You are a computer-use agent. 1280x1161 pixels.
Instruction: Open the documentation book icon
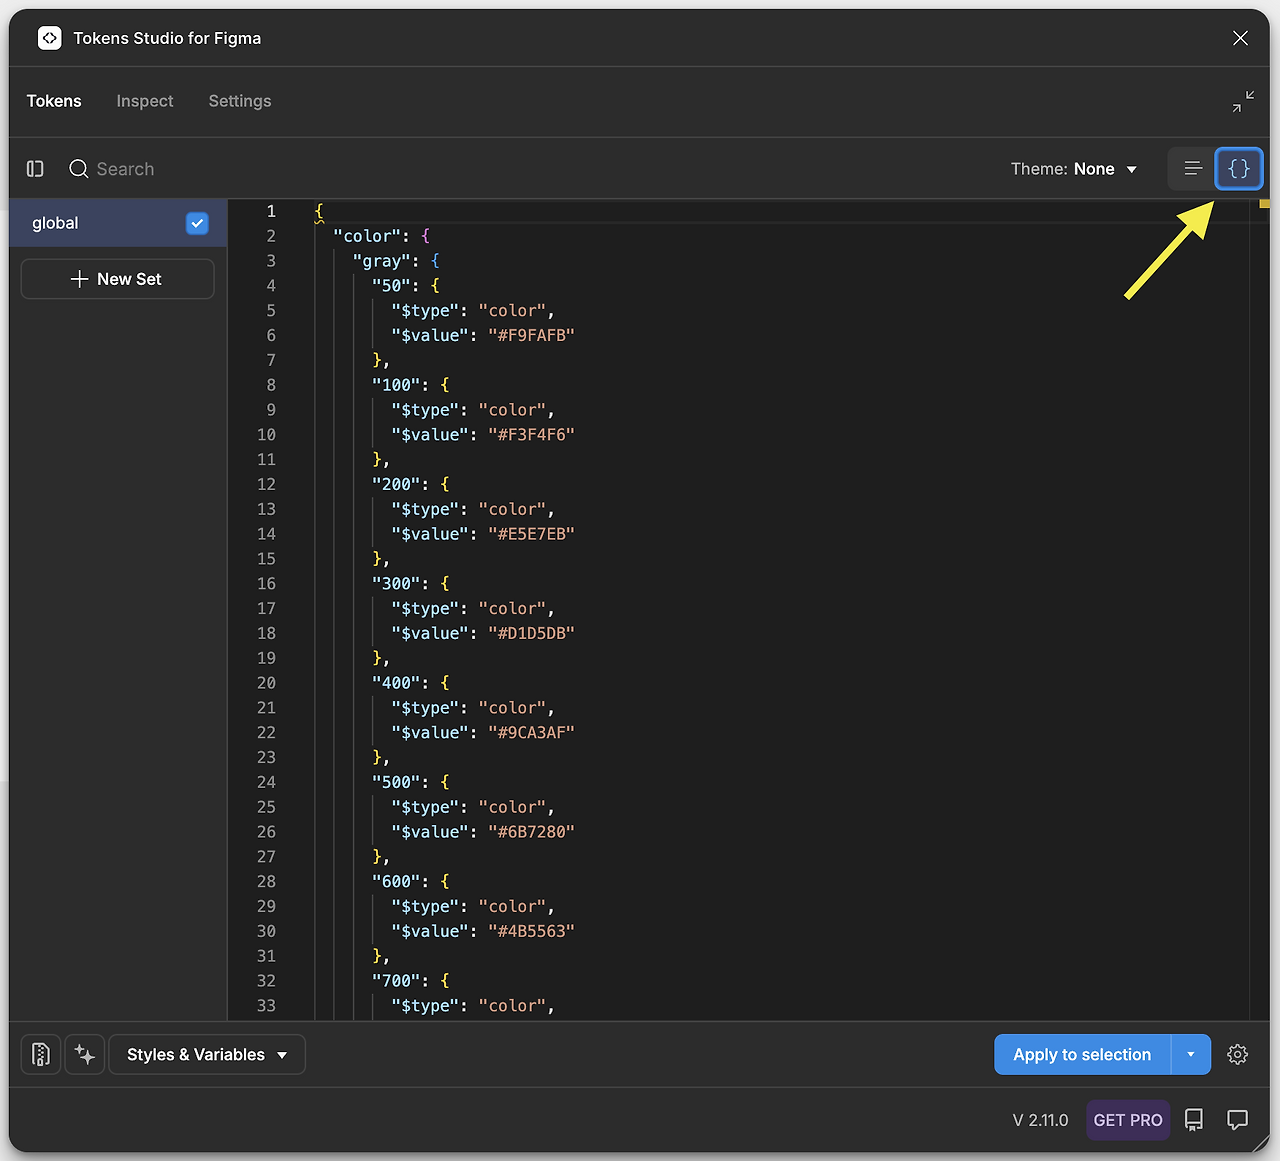tap(1194, 1120)
